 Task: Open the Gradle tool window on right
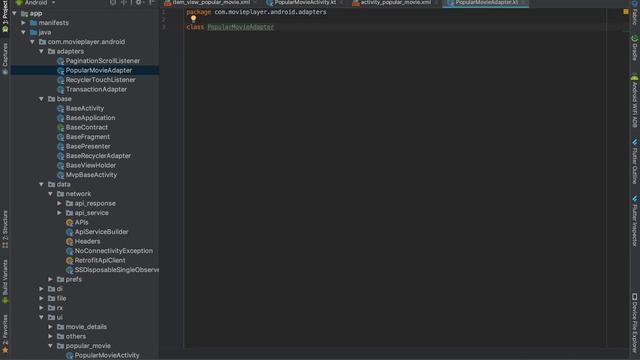click(x=635, y=48)
